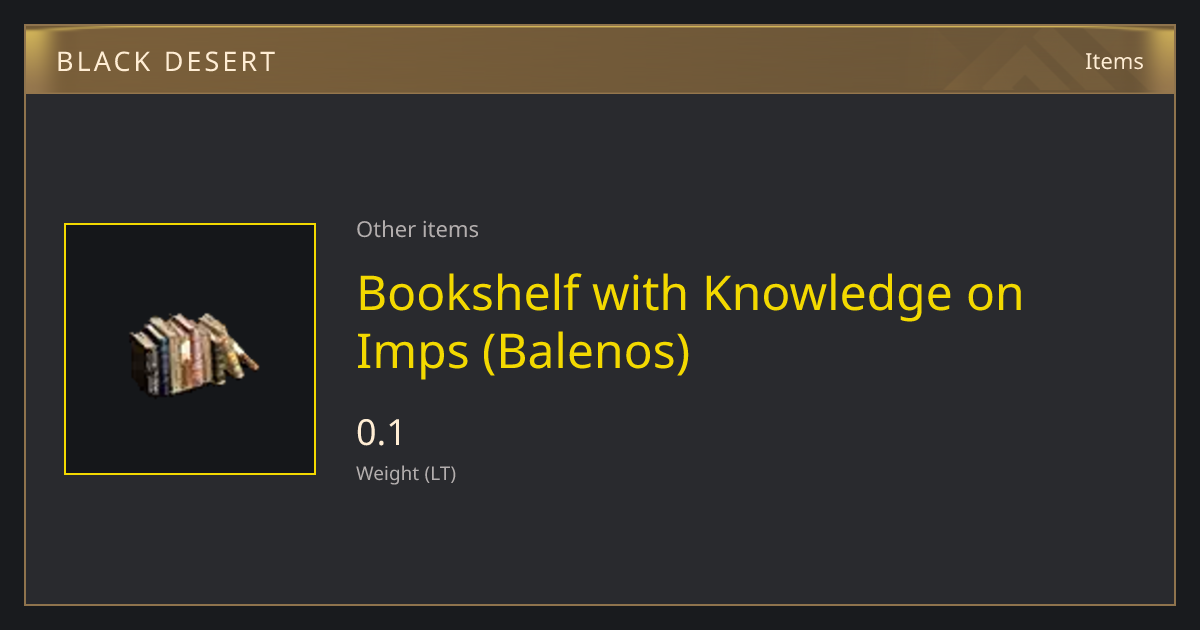Click the word Other above the title
Viewport: 1200px width, 630px height.
pos(385,229)
